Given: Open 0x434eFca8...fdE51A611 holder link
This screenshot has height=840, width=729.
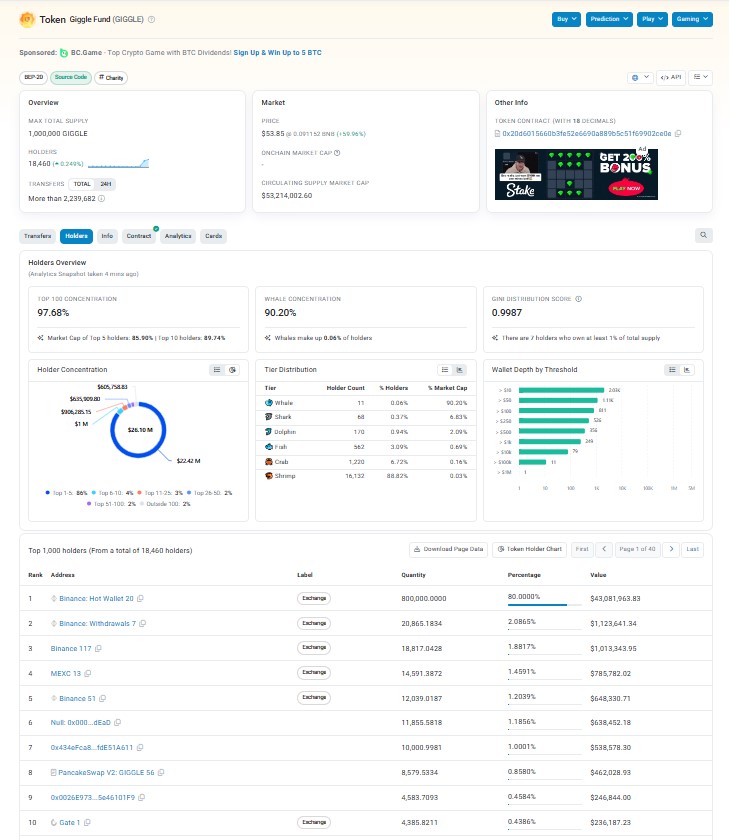Looking at the screenshot, I should [x=92, y=747].
